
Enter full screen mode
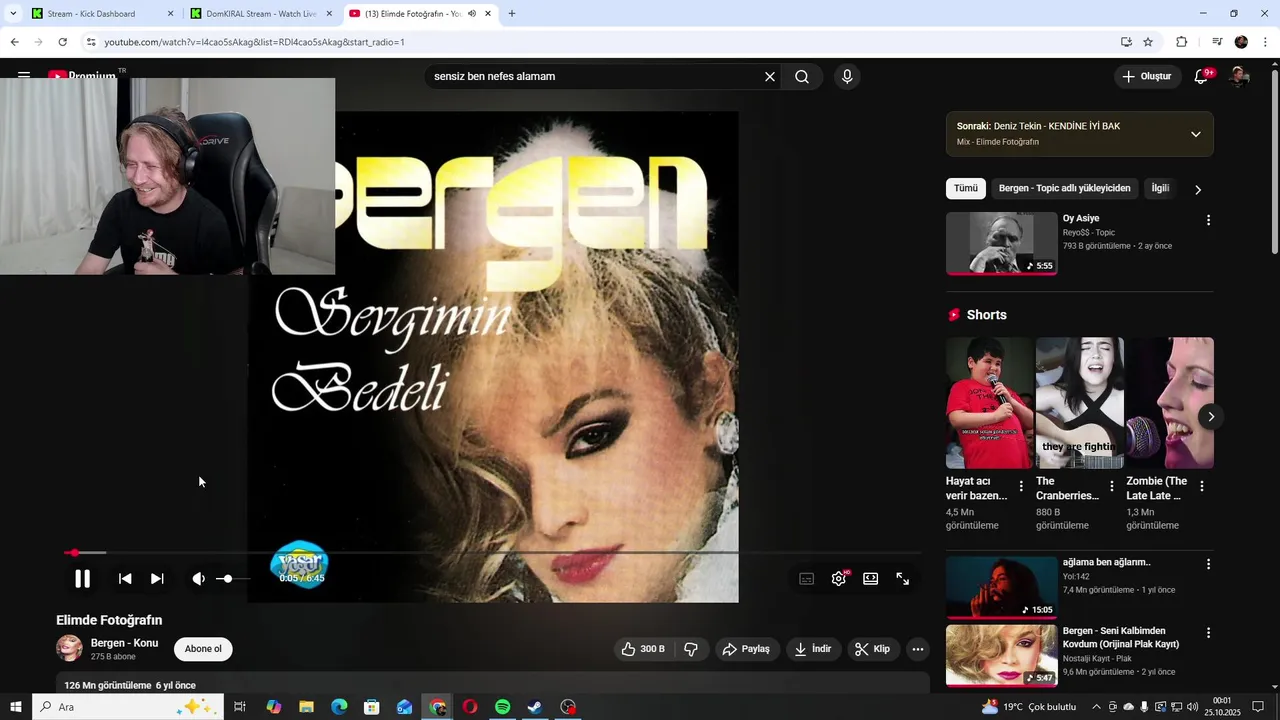point(903,578)
